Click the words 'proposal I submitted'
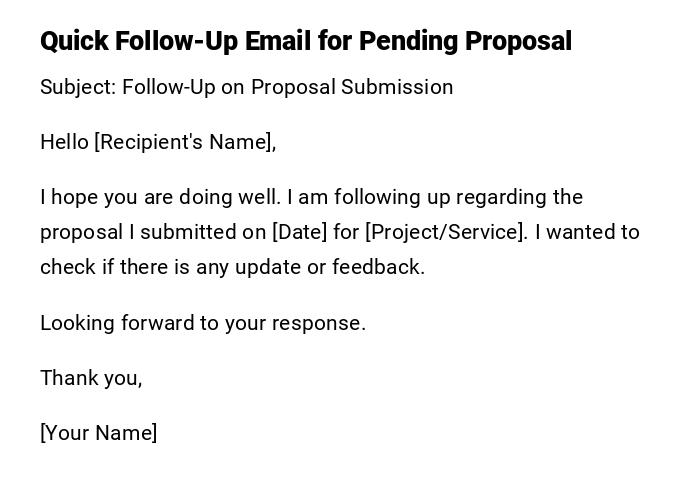Image resolution: width=700 pixels, height=495 pixels. [x=131, y=232]
